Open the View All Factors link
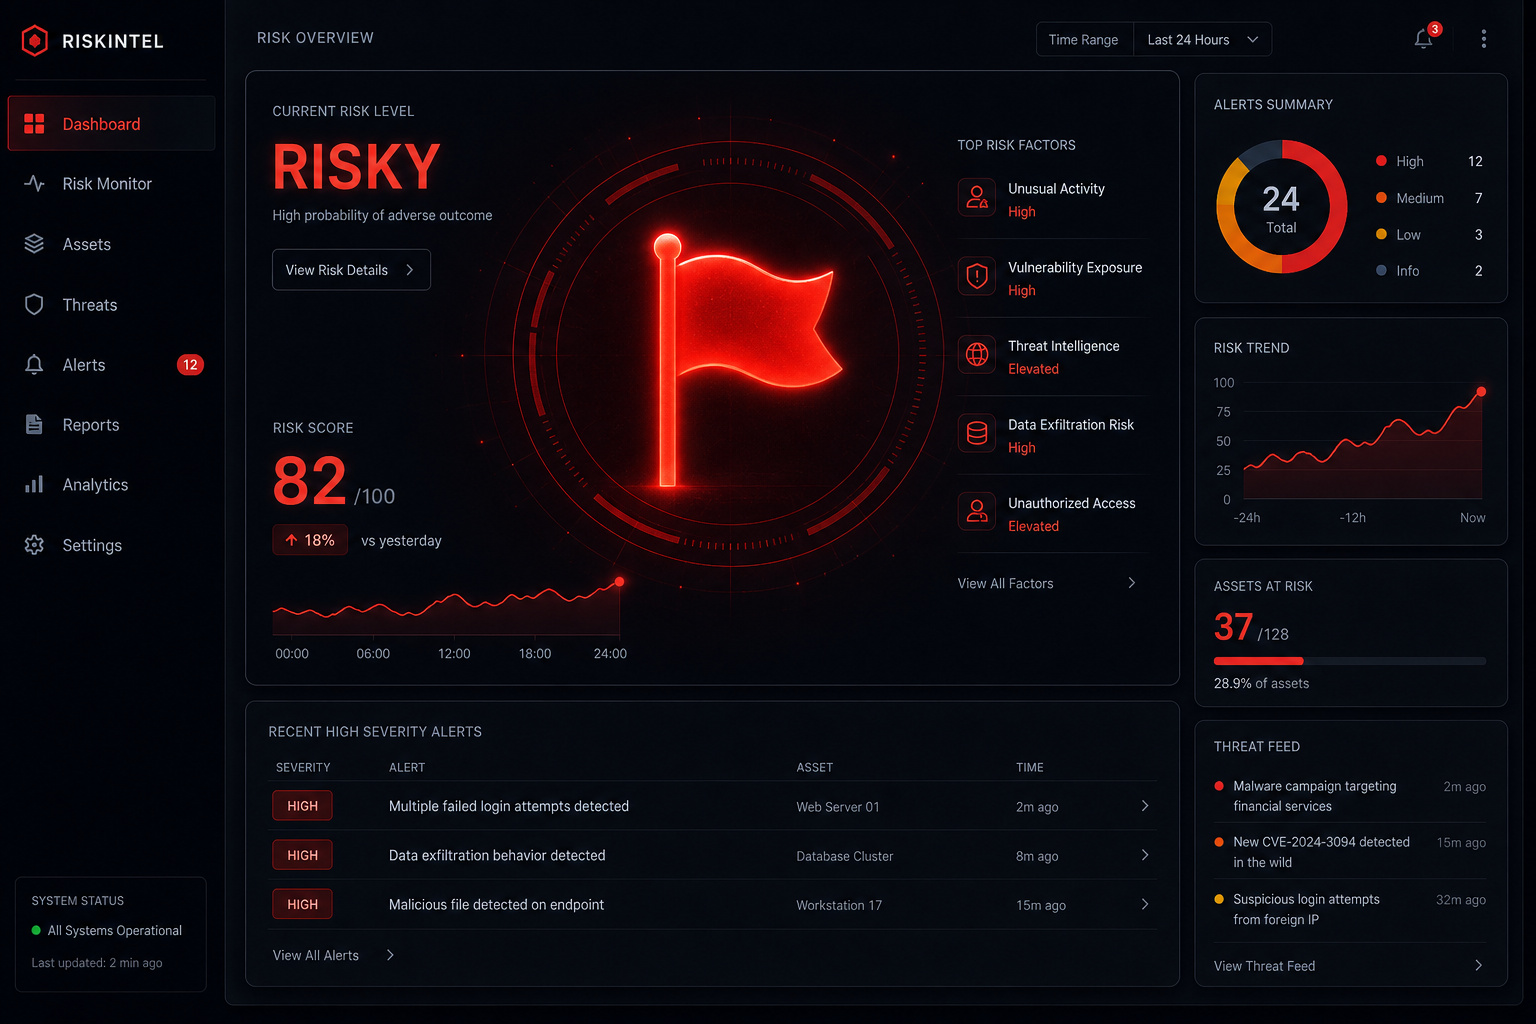Screen dimensions: 1536x1024 pos(1005,584)
